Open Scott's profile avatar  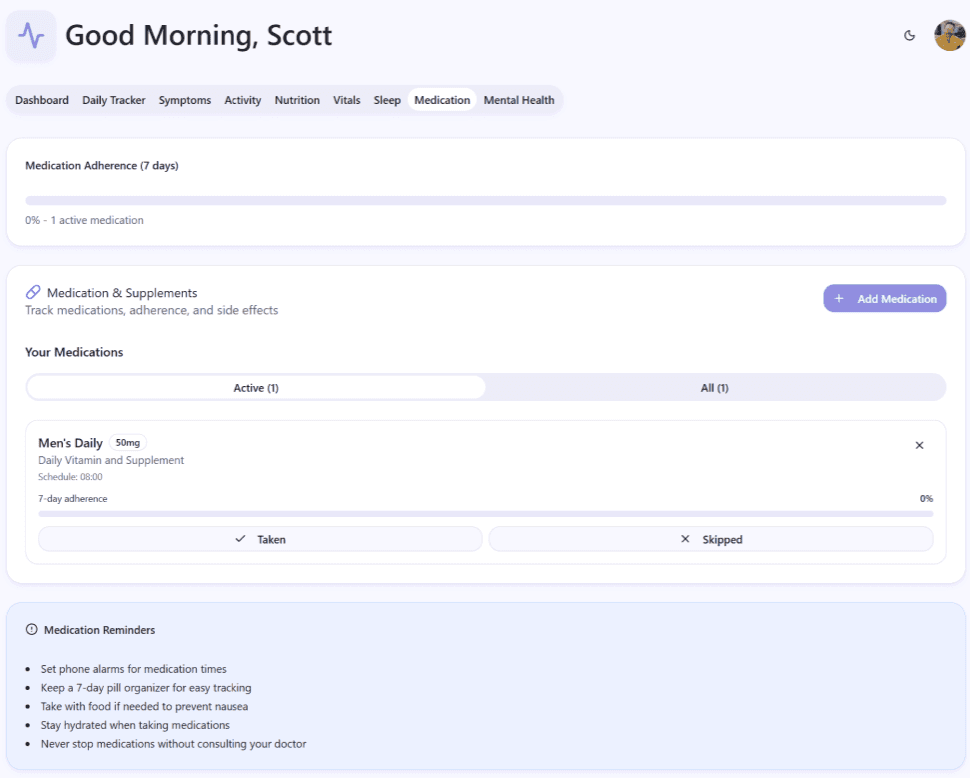[950, 35]
